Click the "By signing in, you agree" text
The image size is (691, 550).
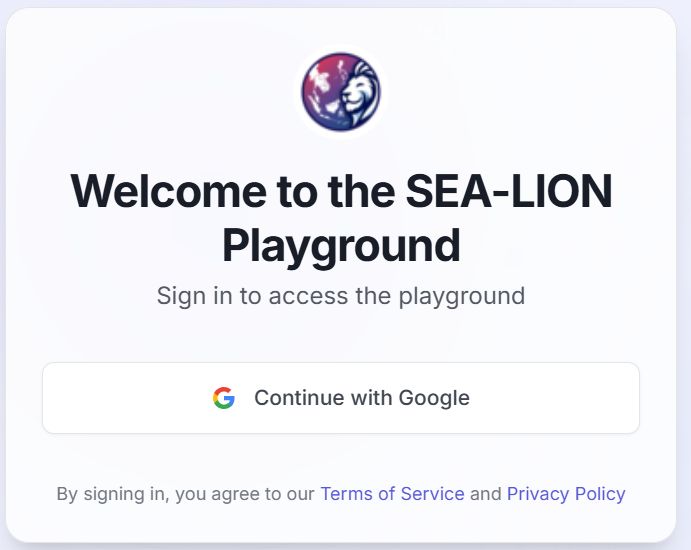(186, 494)
